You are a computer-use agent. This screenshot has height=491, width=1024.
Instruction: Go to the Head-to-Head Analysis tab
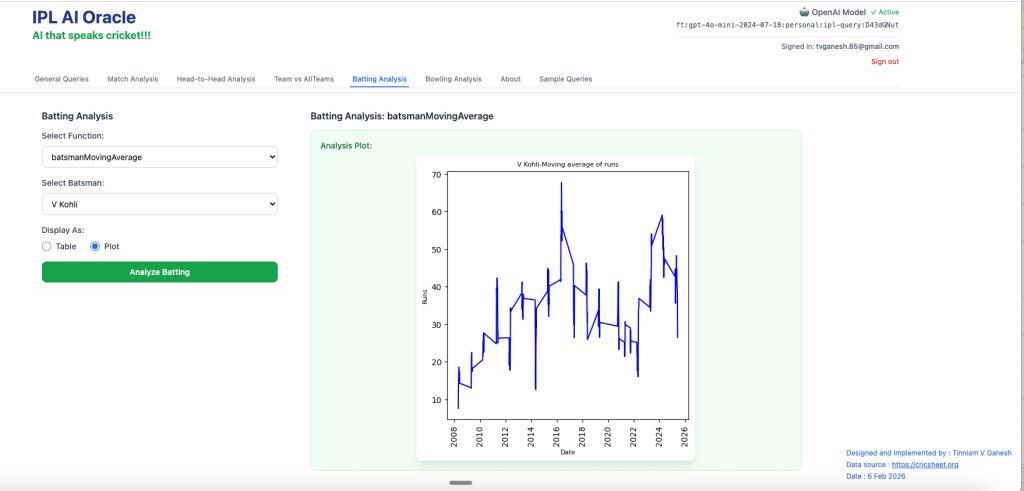click(216, 79)
